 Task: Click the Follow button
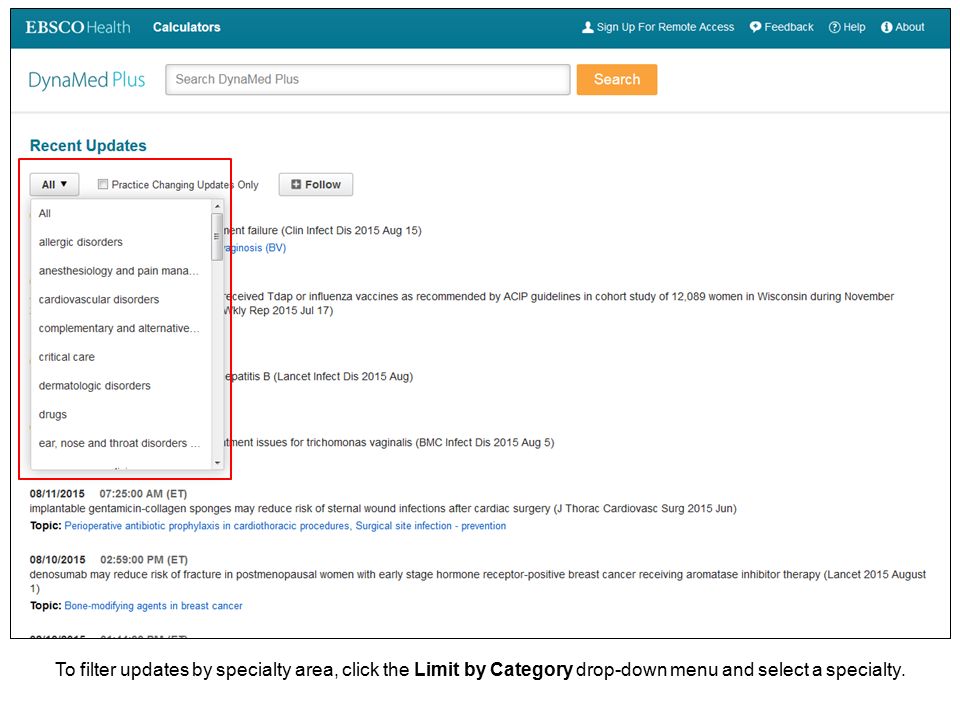(316, 184)
